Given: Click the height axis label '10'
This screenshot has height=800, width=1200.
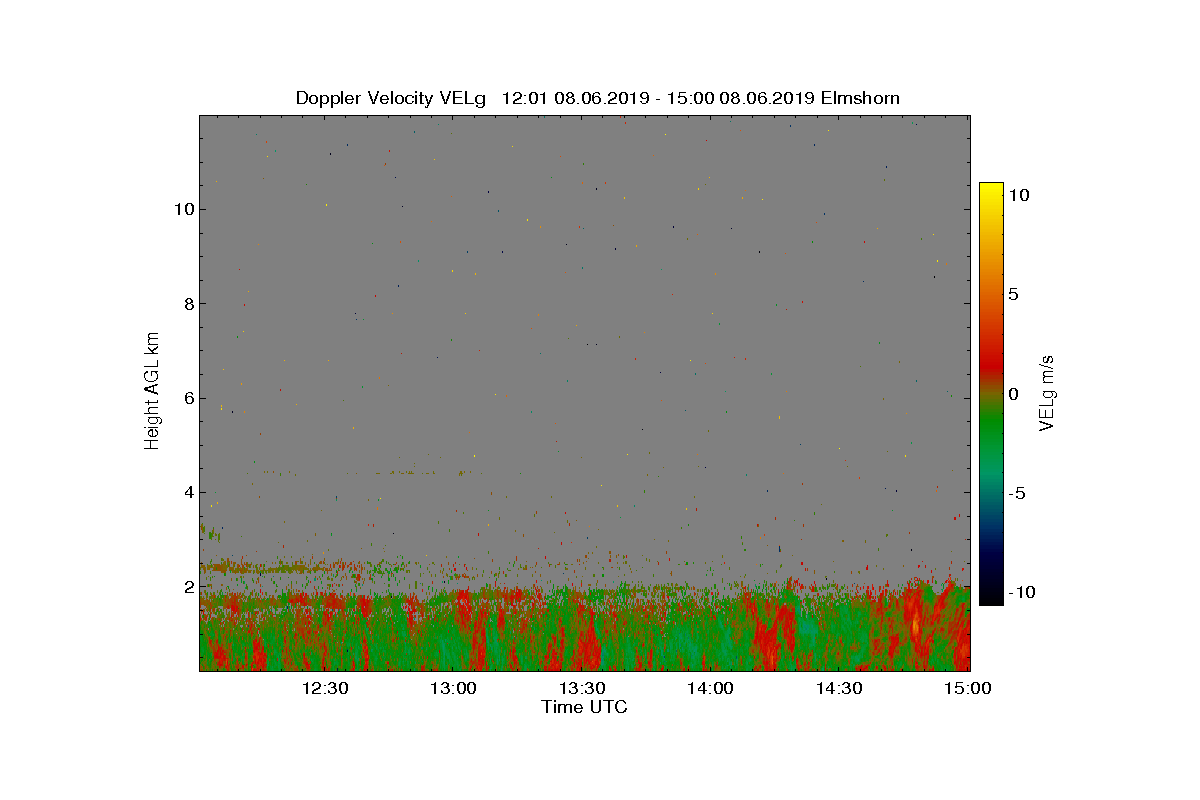Looking at the screenshot, I should pyautogui.click(x=183, y=209).
